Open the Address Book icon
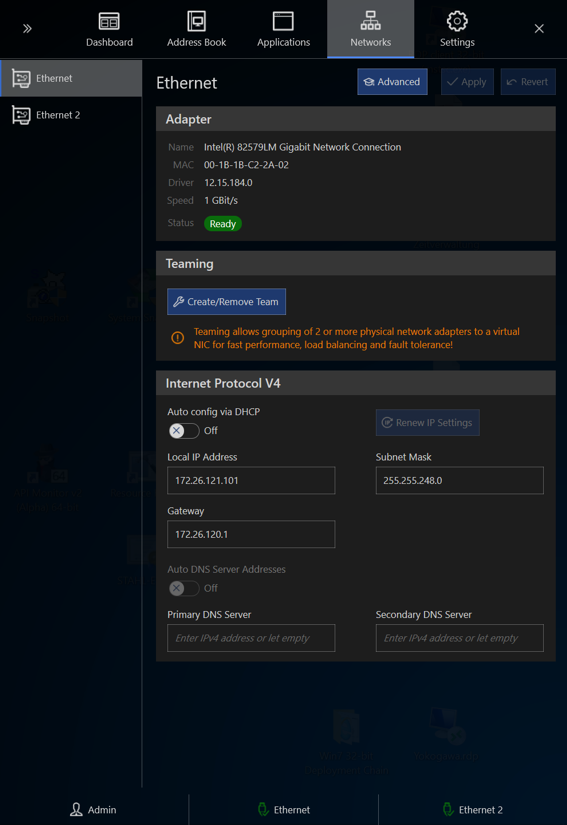This screenshot has width=567, height=825. pyautogui.click(x=196, y=22)
